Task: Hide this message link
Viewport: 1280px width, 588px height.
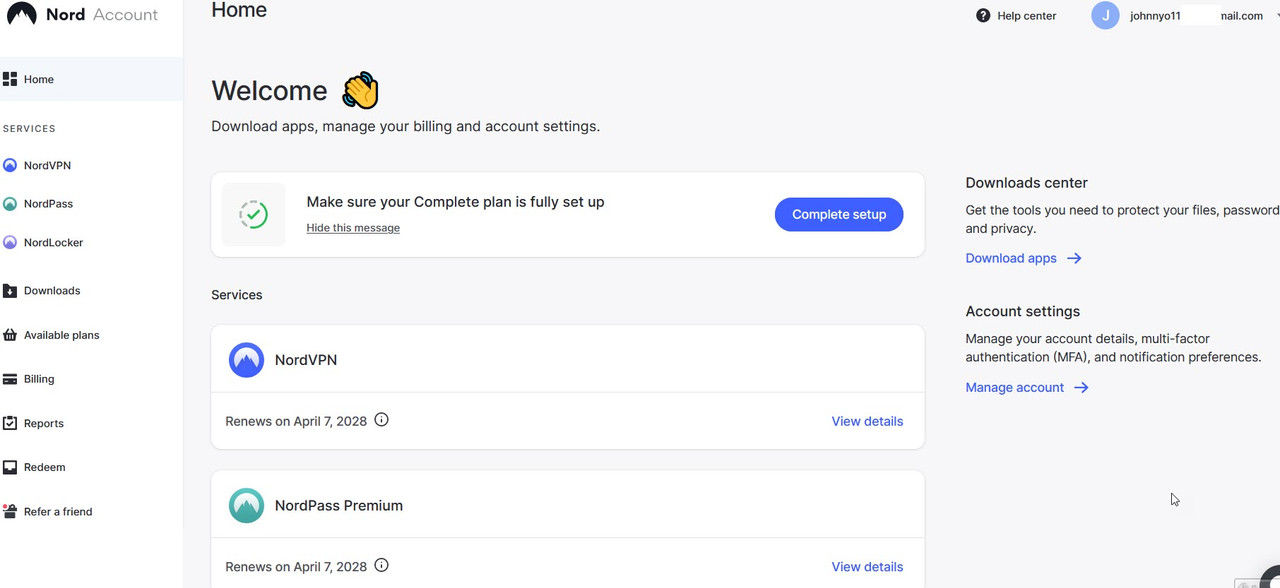Action: [x=353, y=228]
